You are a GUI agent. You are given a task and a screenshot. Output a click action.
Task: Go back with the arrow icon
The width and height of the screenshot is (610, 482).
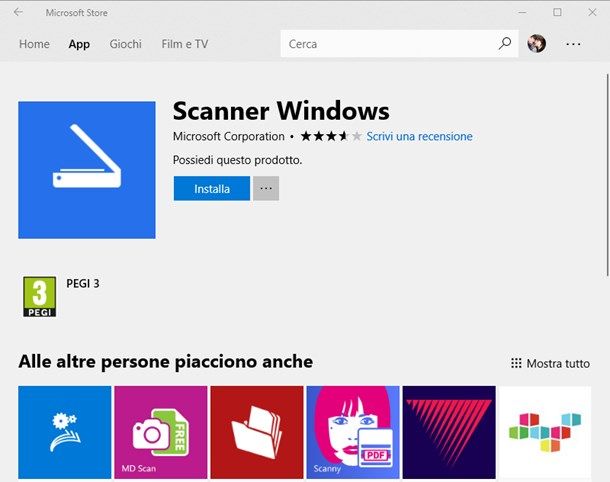(x=18, y=12)
